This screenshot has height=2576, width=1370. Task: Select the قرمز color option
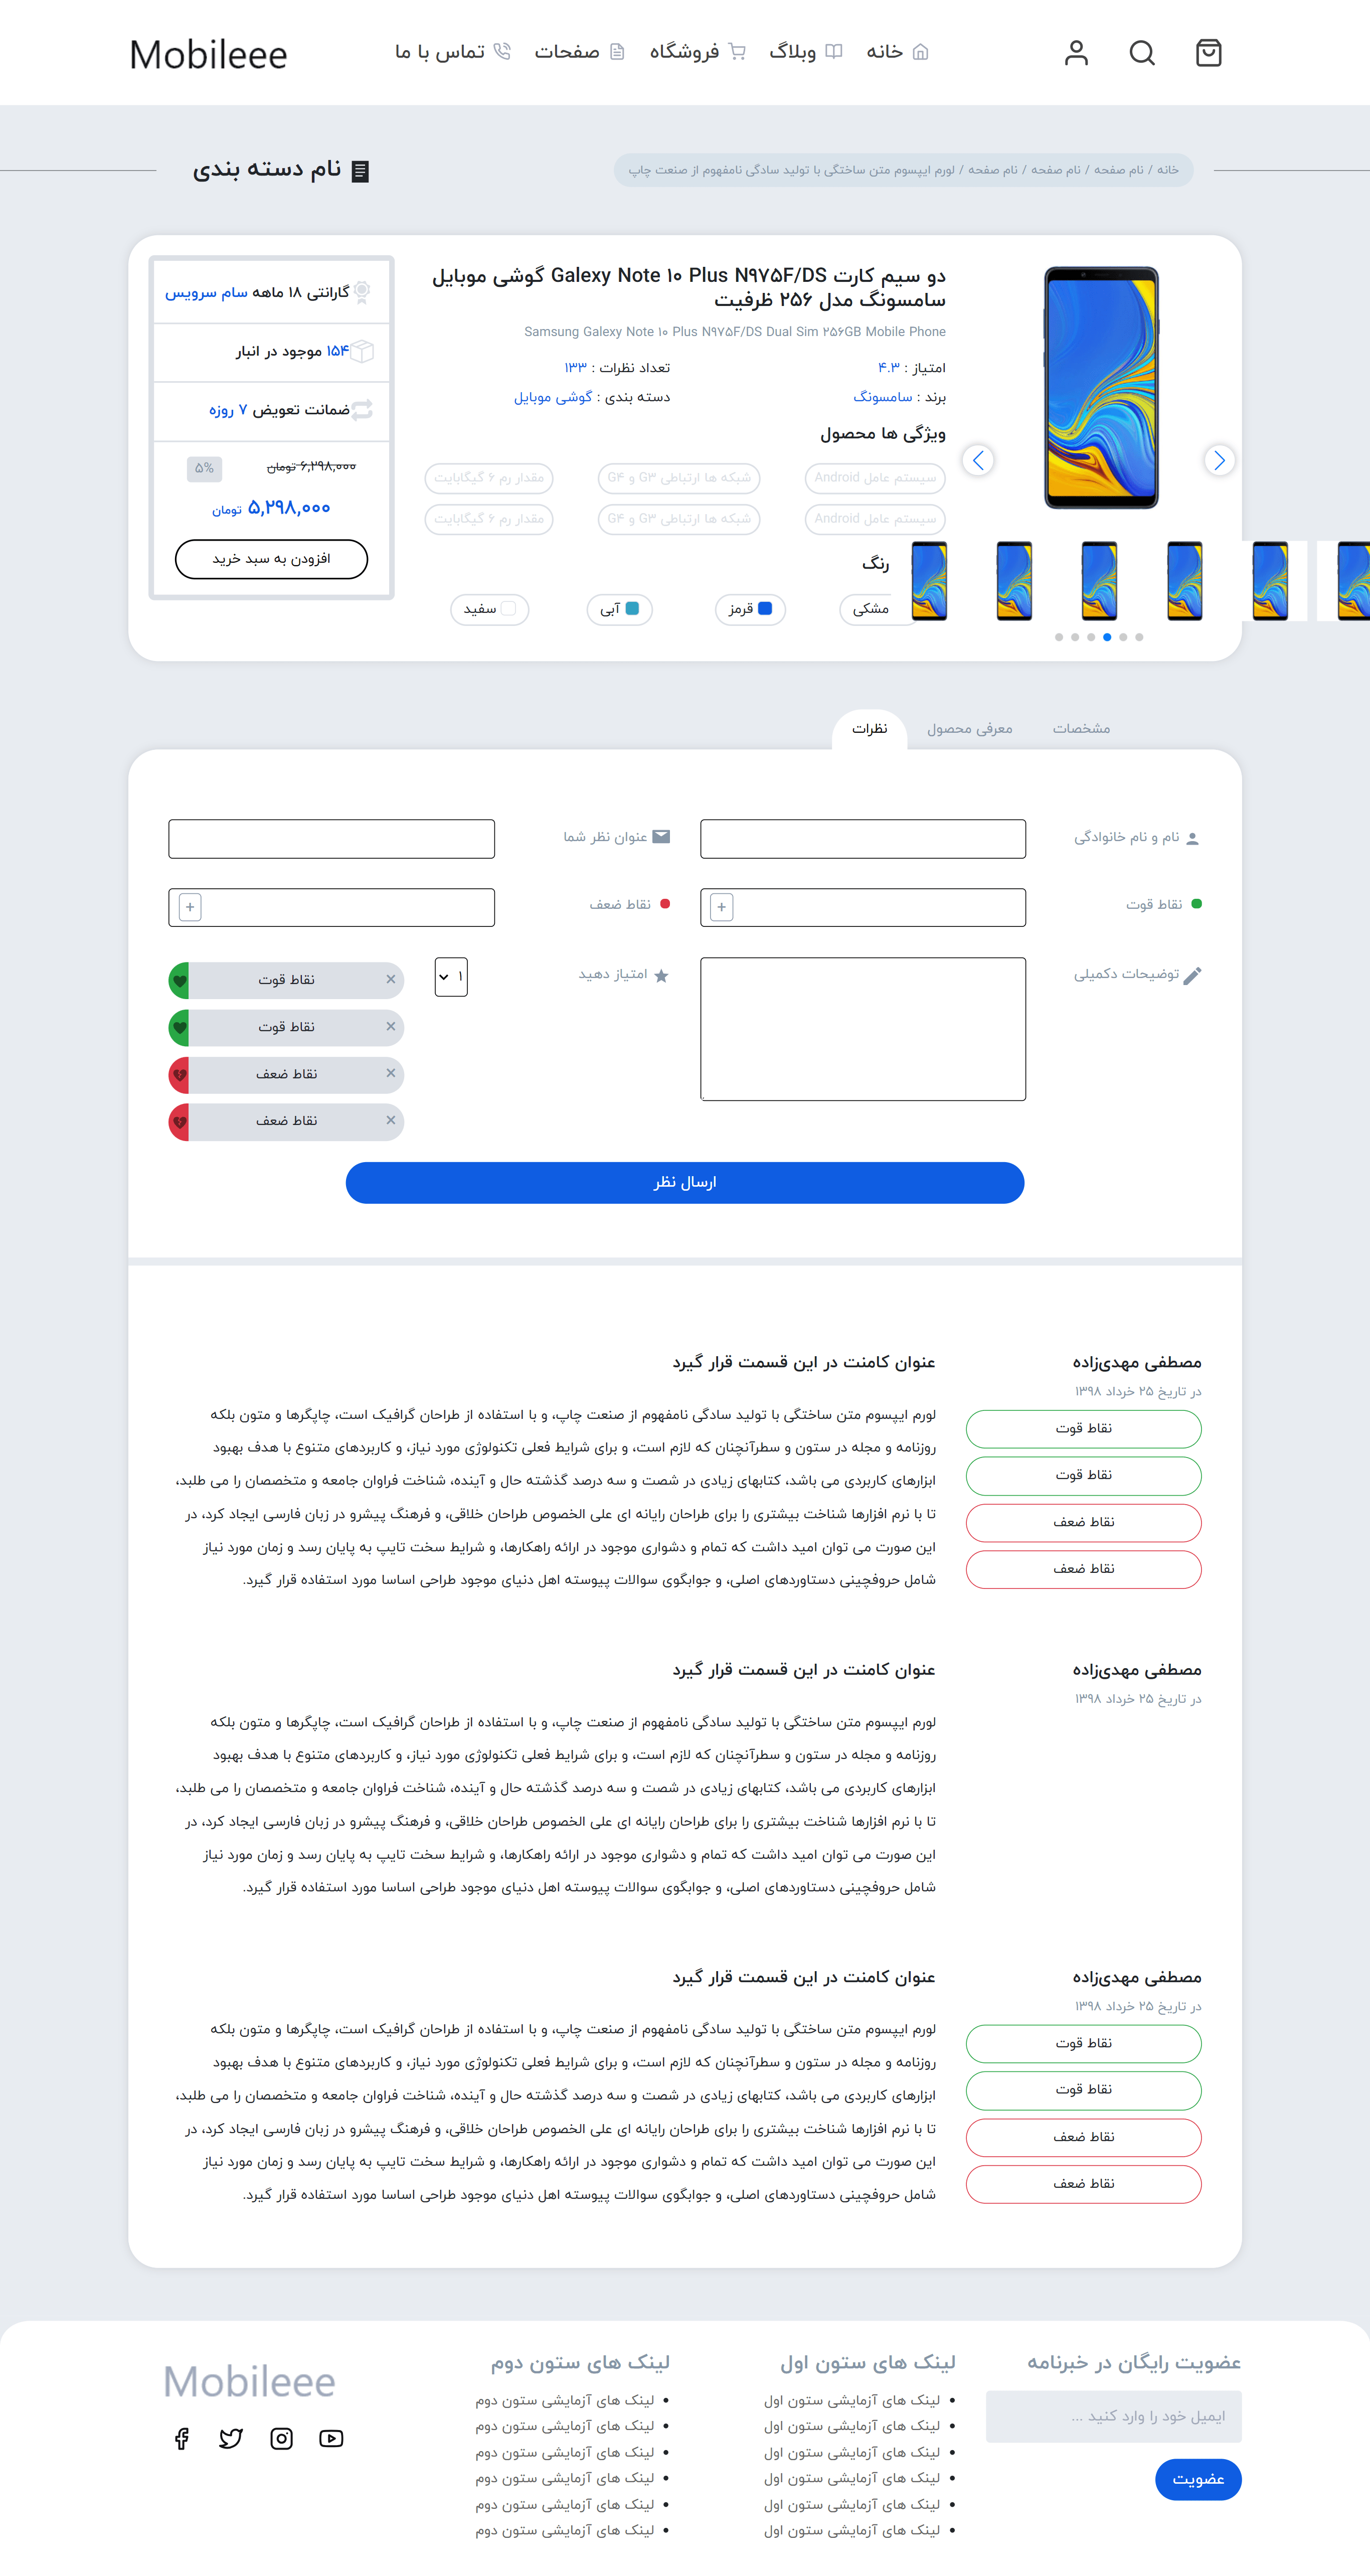(750, 609)
